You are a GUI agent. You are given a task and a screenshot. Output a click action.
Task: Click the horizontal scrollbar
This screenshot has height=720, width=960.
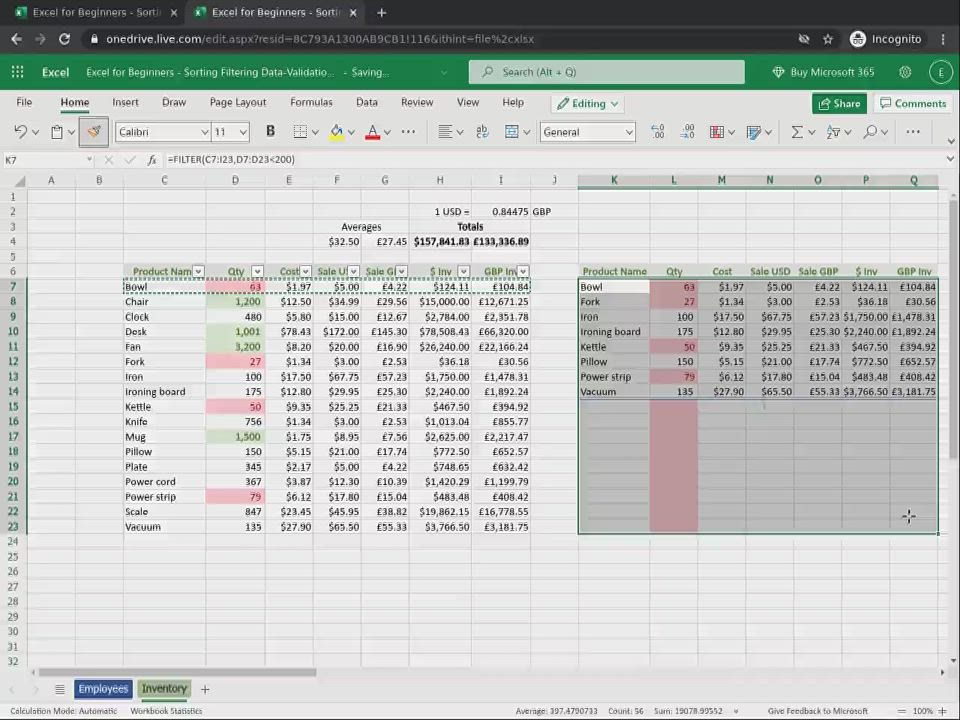click(178, 672)
